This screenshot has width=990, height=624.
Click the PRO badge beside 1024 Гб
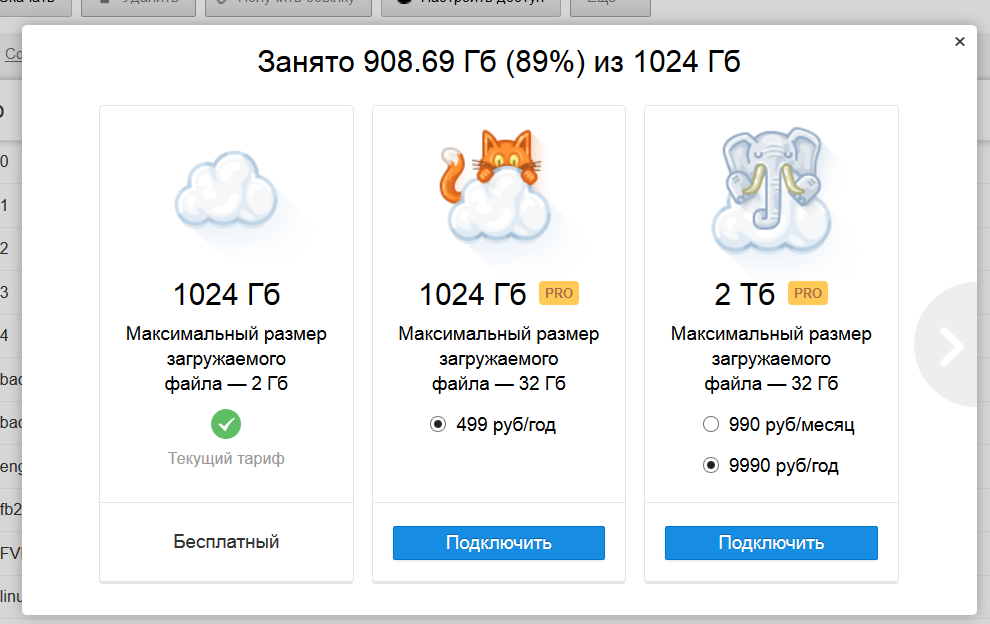click(559, 293)
